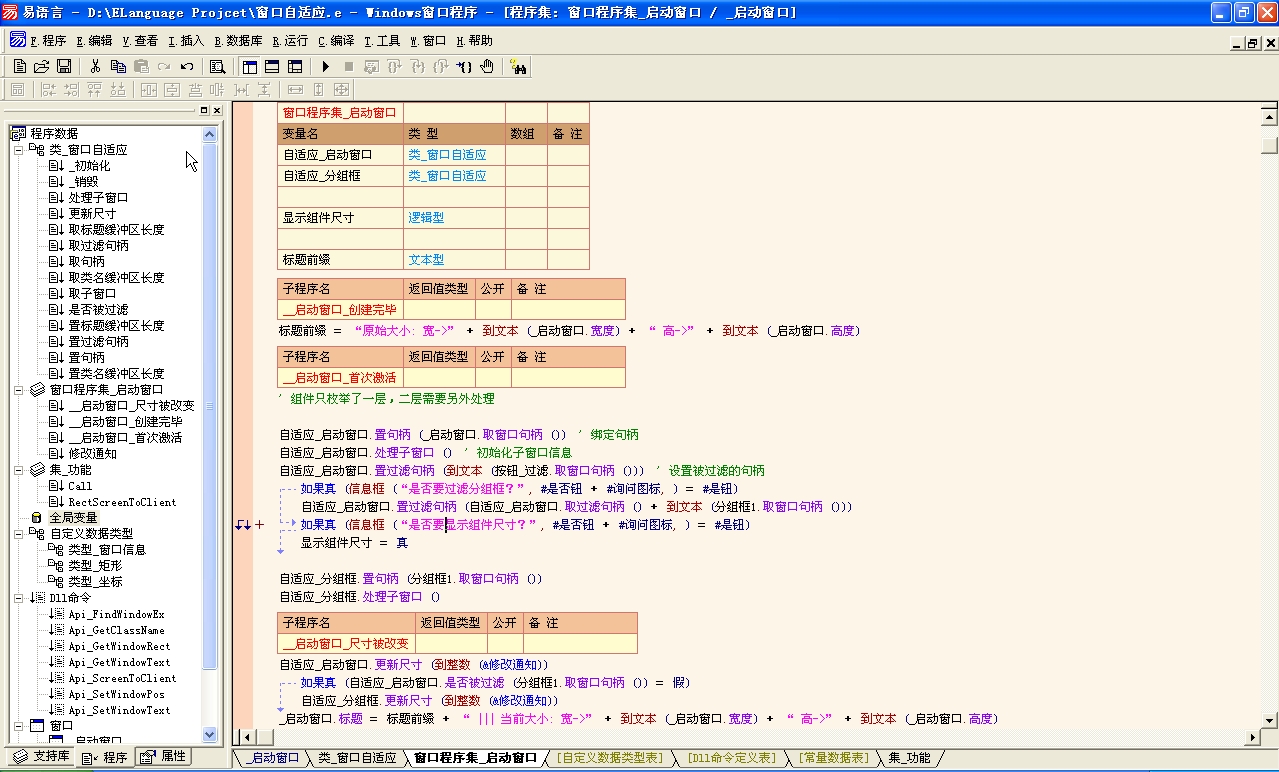
Task: Select Api_FindWindowEx tree item
Action: (116, 614)
